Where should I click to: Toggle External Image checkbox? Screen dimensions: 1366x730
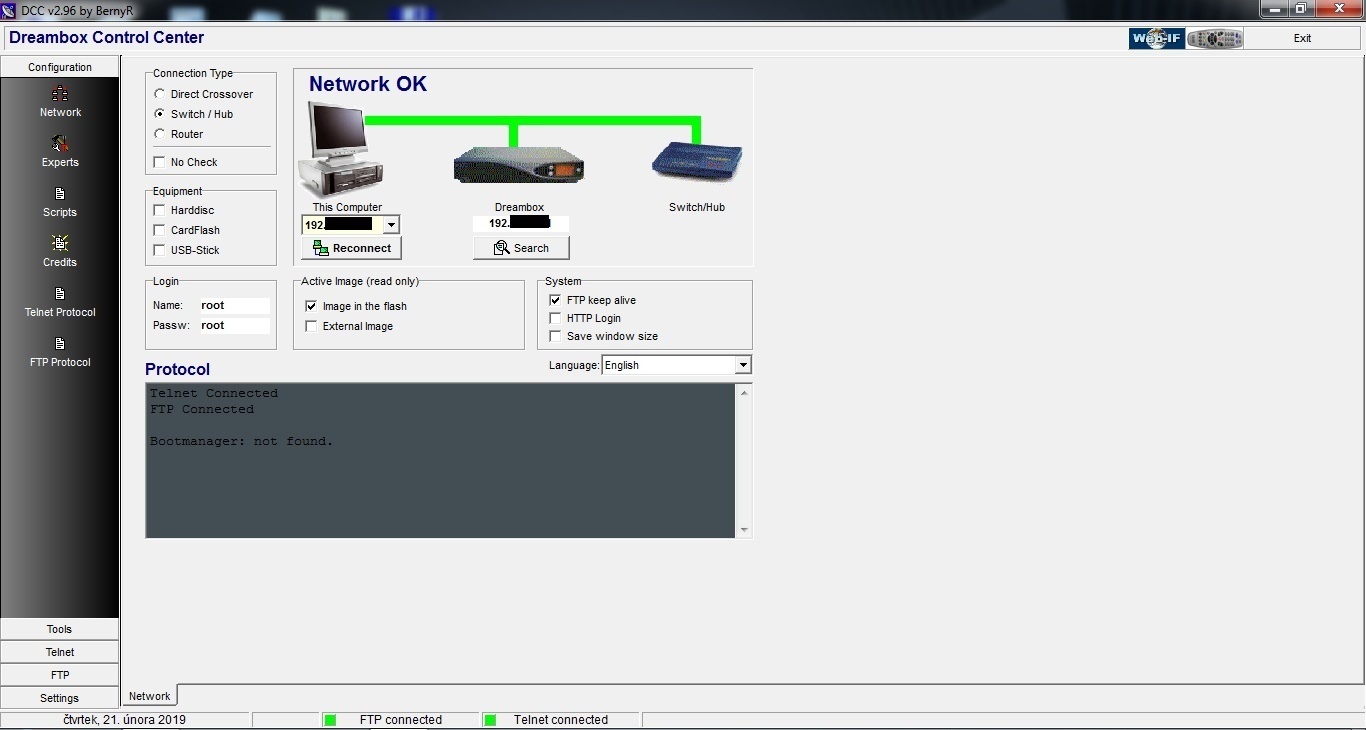[x=311, y=326]
